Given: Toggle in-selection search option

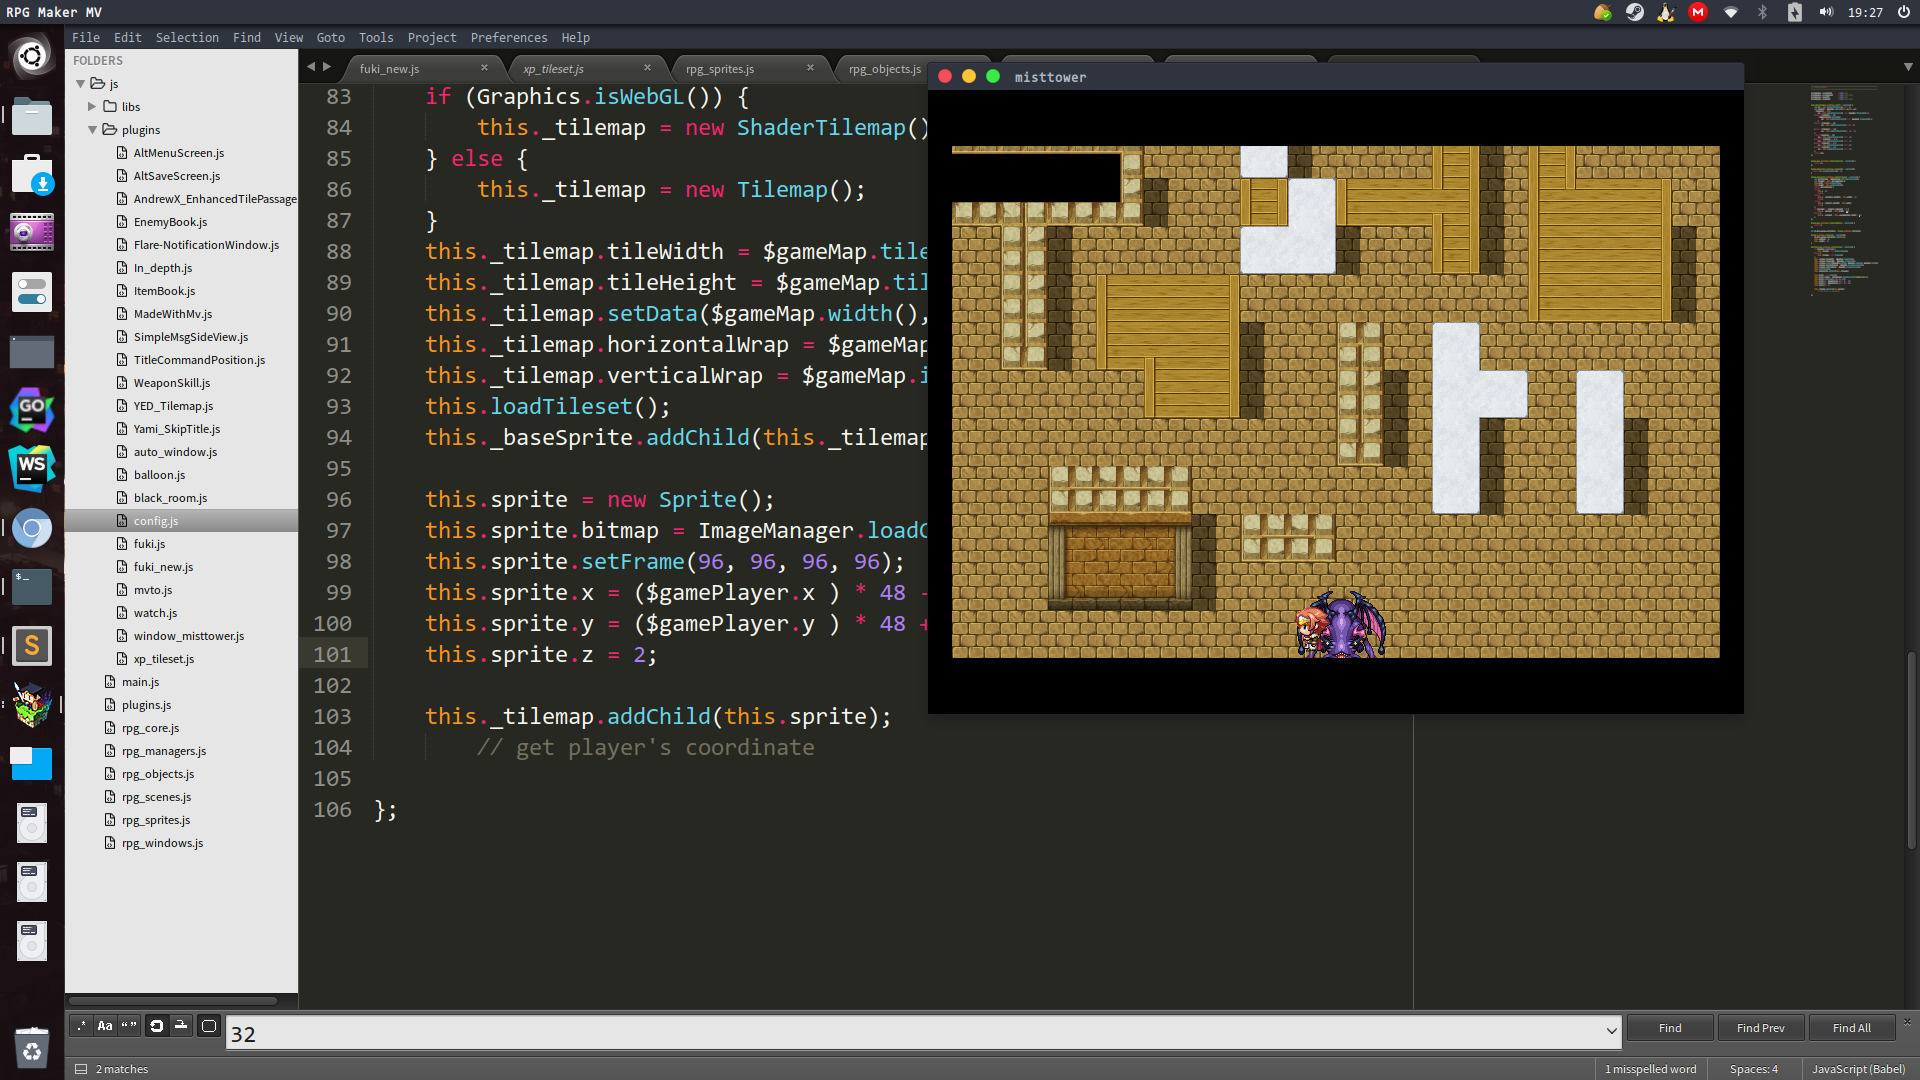Looking at the screenshot, I should click(181, 1026).
